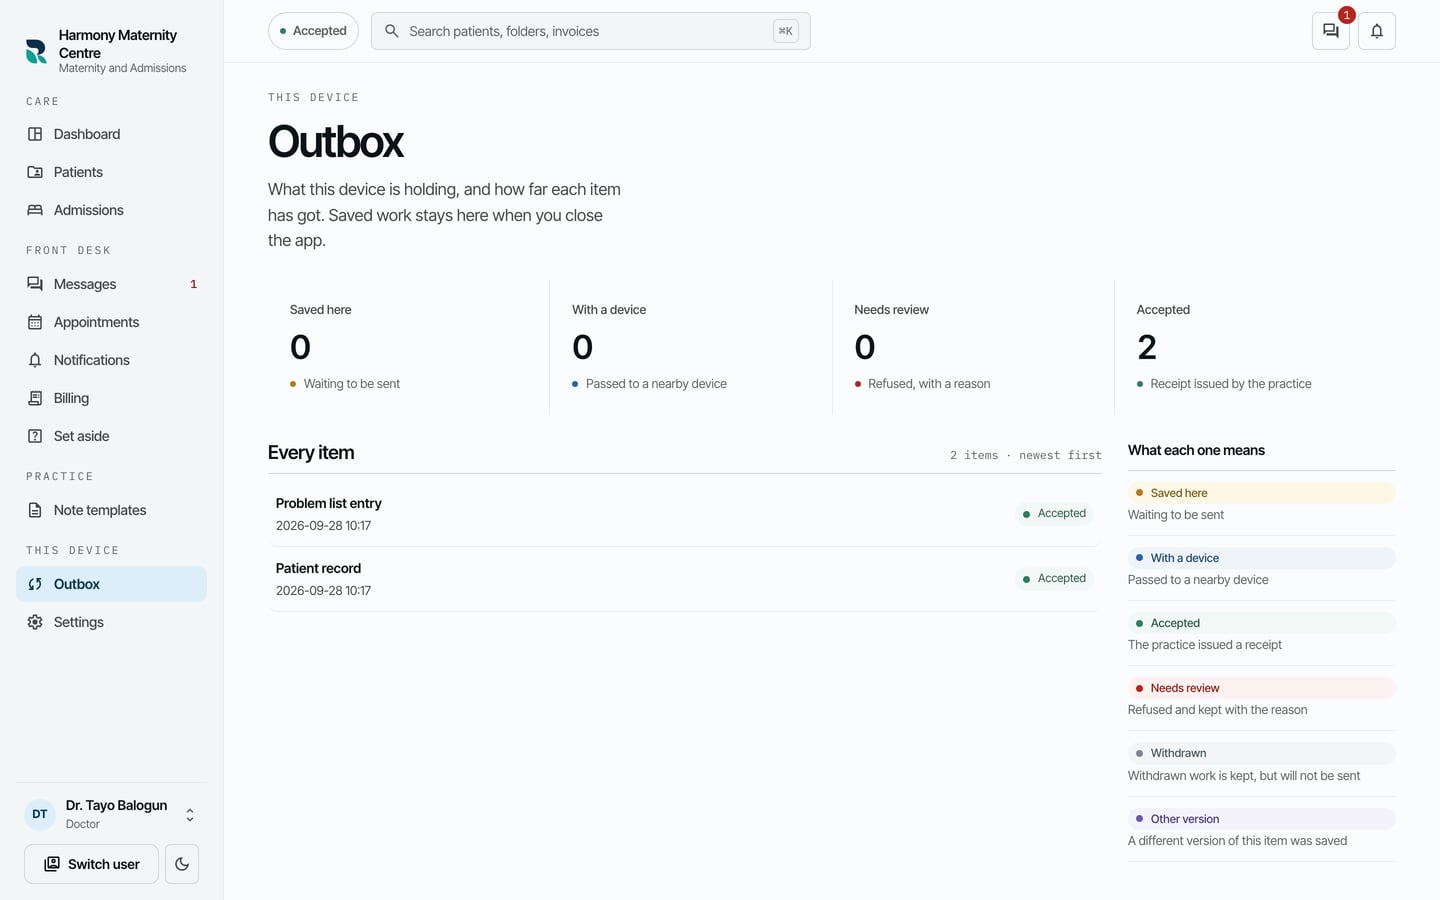The image size is (1440, 900).
Task: Click the Admissions bed icon
Action: 35,210
